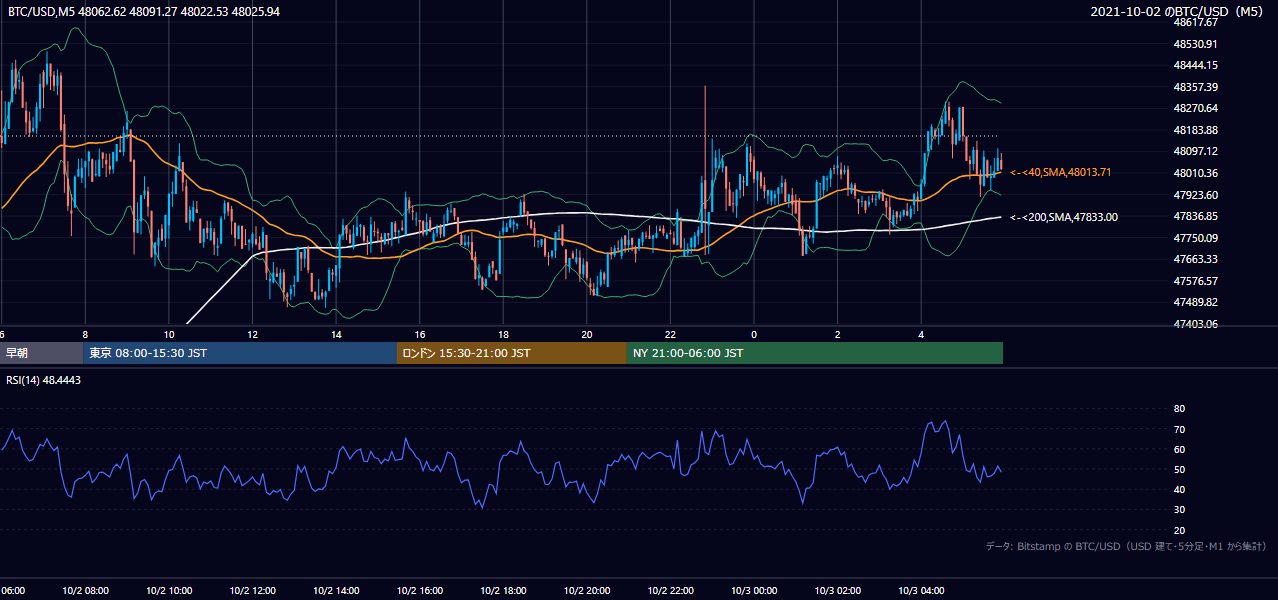Click price axis label 48530.91
Viewport: 1278px width, 600px height.
click(x=1195, y=44)
